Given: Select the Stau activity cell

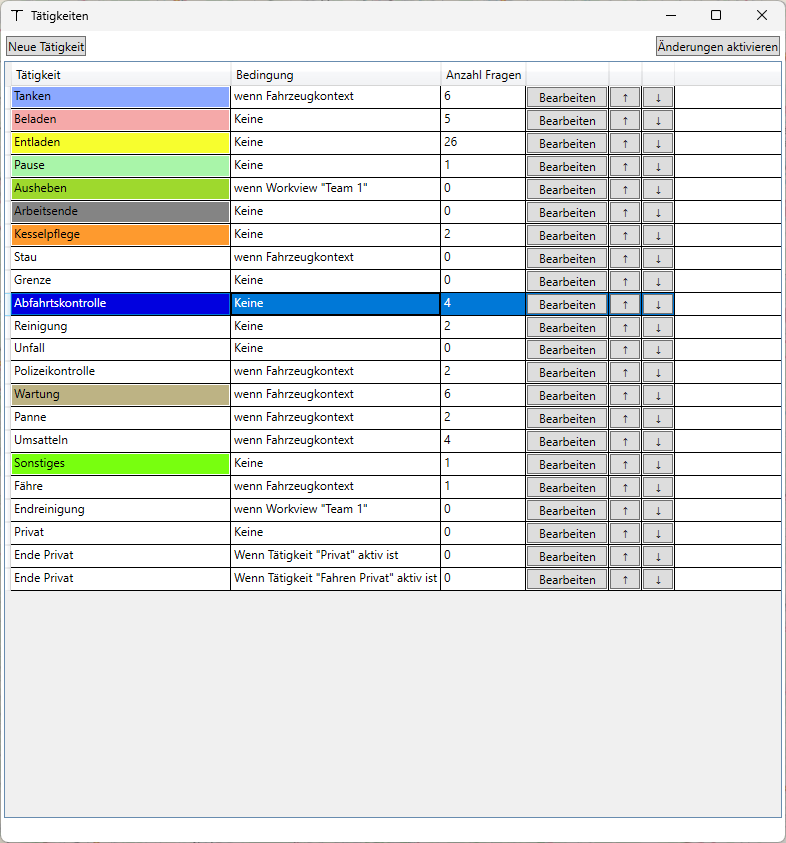Looking at the screenshot, I should (x=120, y=258).
